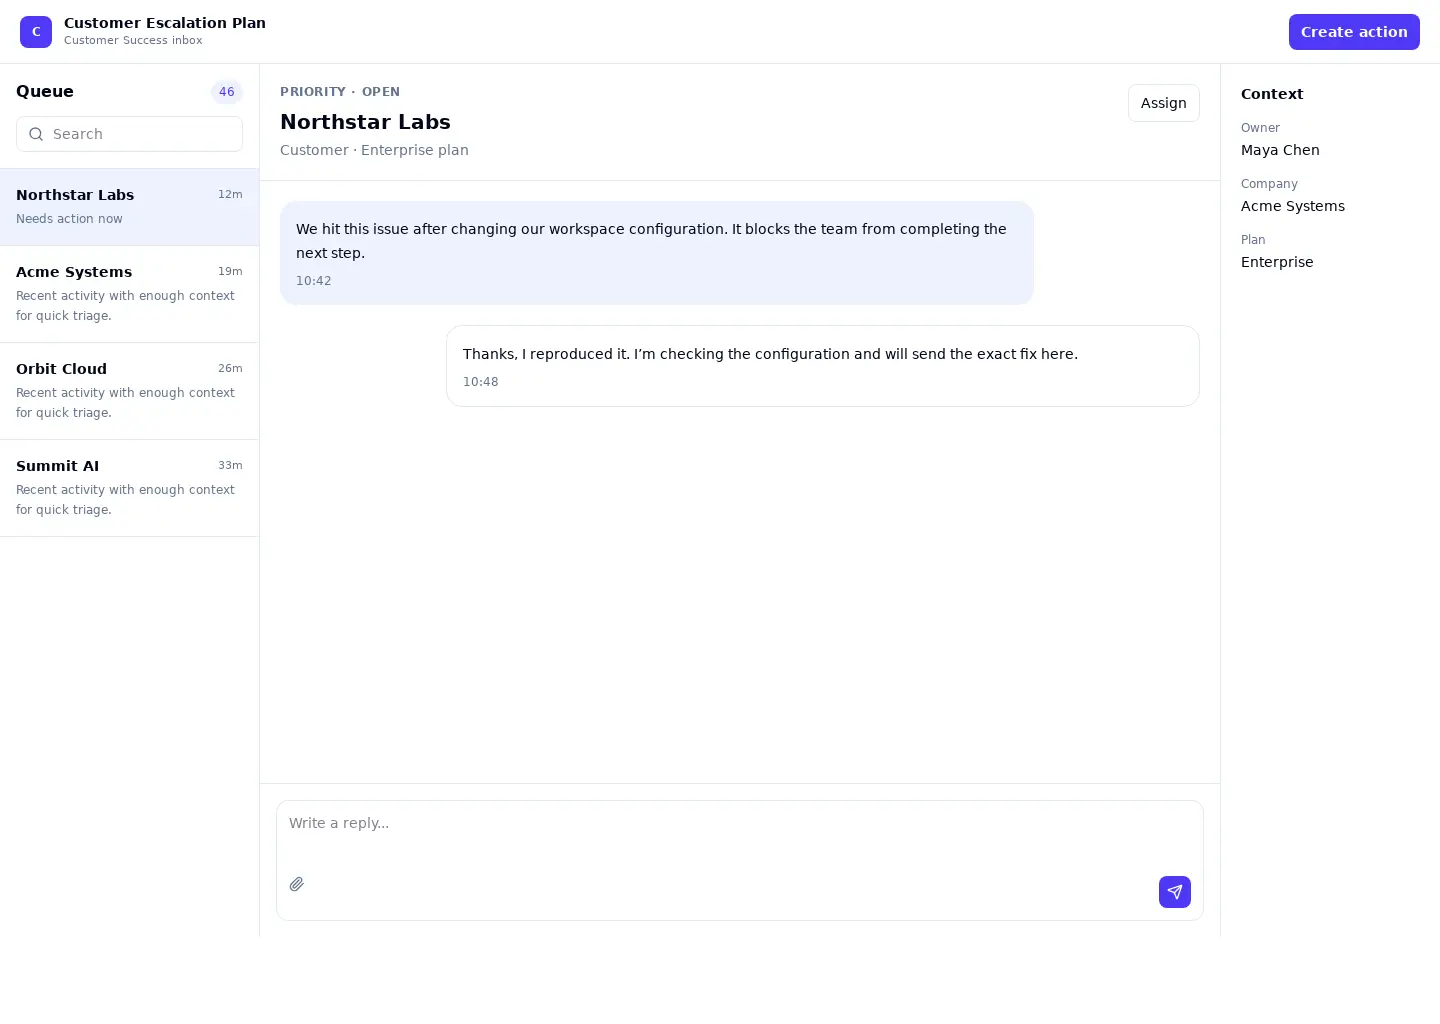Click the Northstar Labs conversation heading
Screen dimensions: 1440x1024
pos(365,122)
